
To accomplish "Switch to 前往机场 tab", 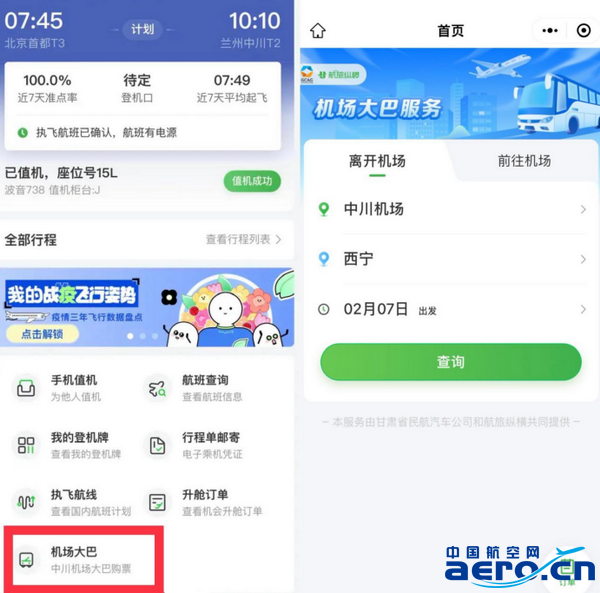I will tap(524, 161).
